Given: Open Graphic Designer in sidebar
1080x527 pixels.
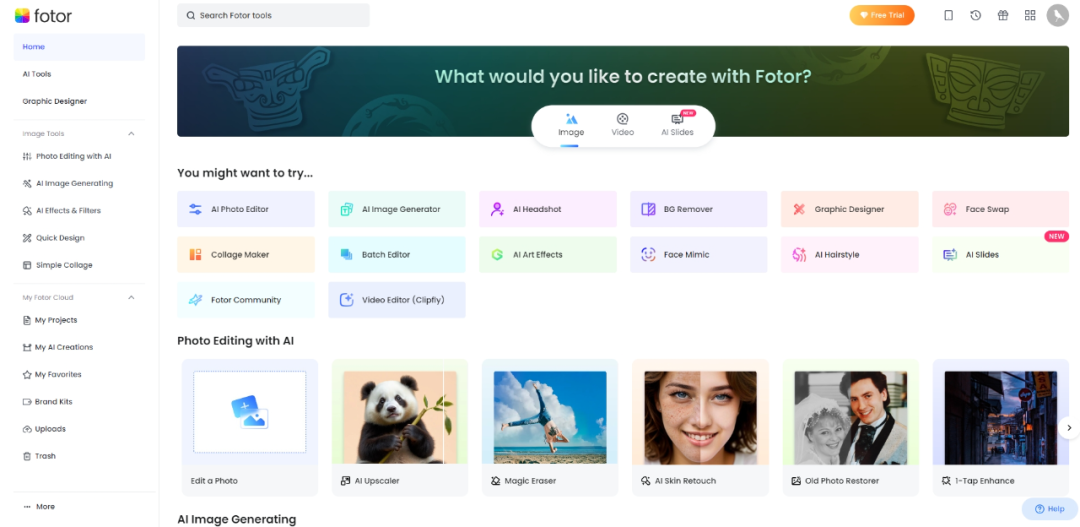Looking at the screenshot, I should click(79, 101).
